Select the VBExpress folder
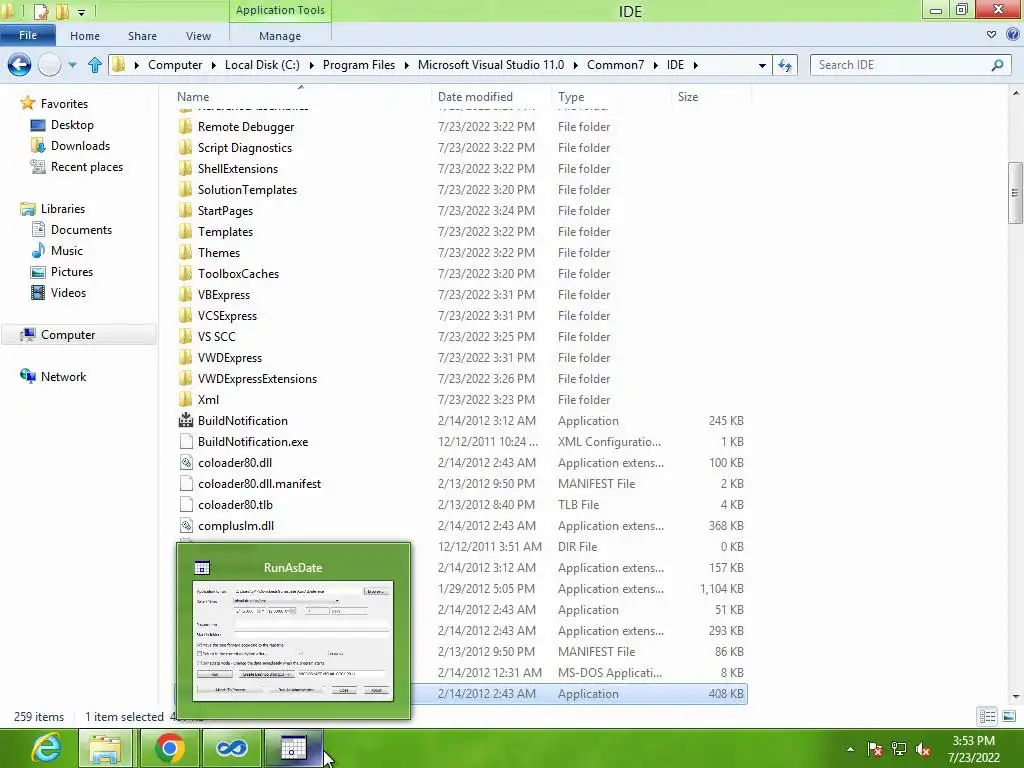This screenshot has height=768, width=1024. coord(223,295)
